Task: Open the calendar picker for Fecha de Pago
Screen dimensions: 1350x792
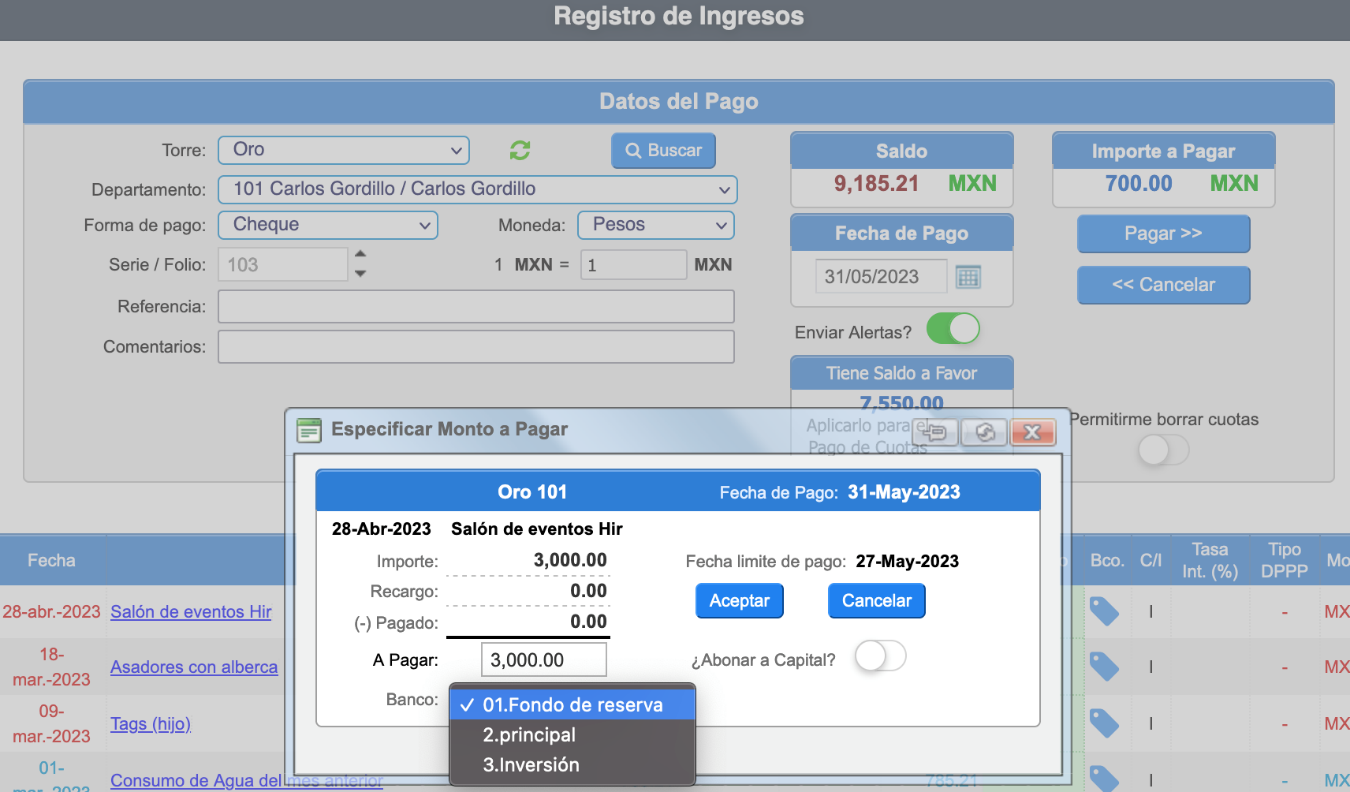Action: [967, 277]
